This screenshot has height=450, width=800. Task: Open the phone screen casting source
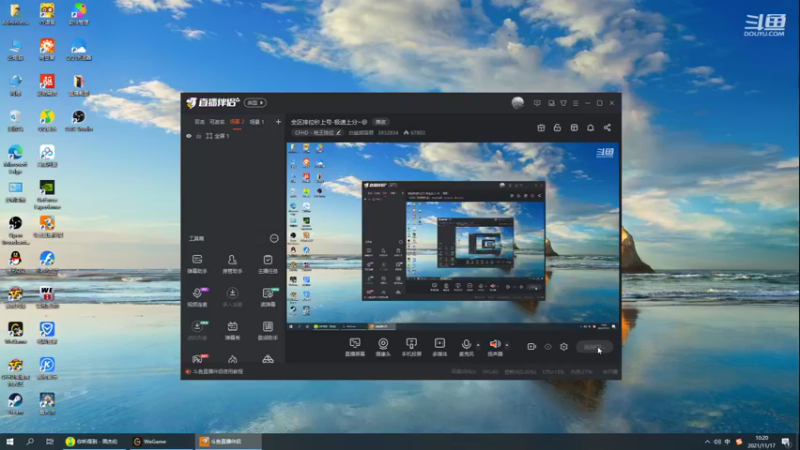point(411,347)
